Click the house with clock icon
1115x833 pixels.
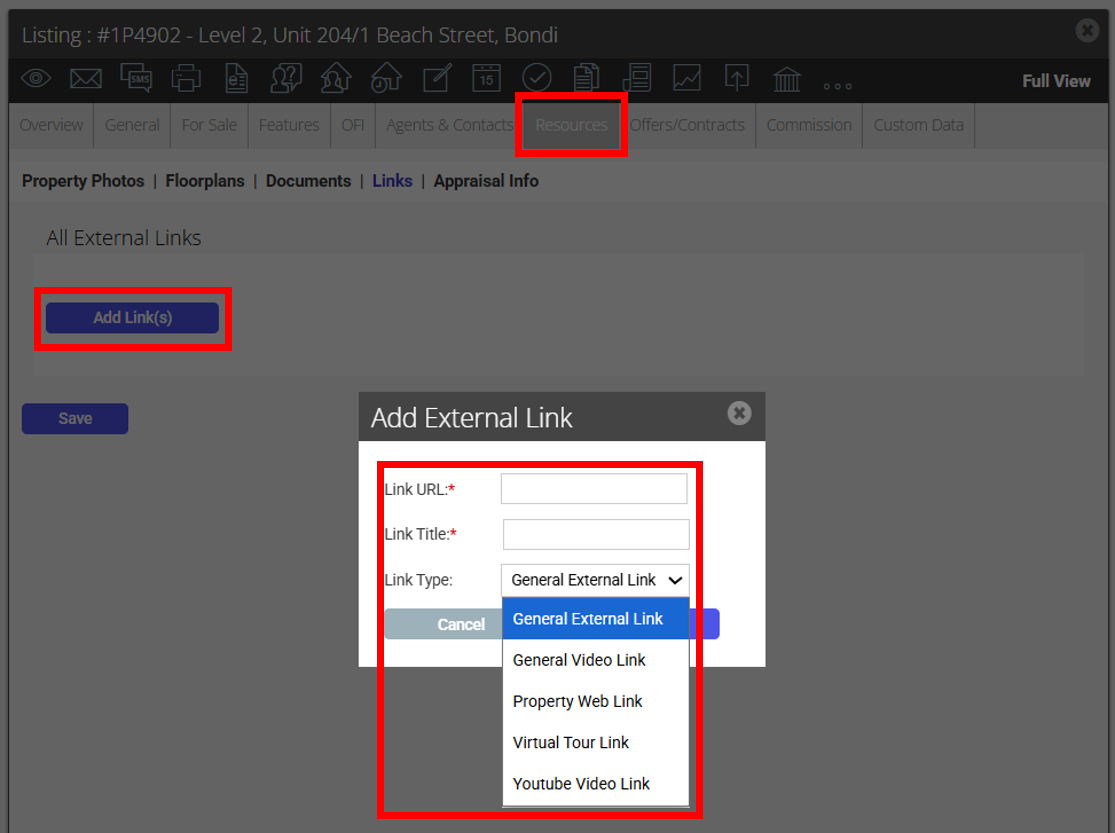click(x=386, y=78)
